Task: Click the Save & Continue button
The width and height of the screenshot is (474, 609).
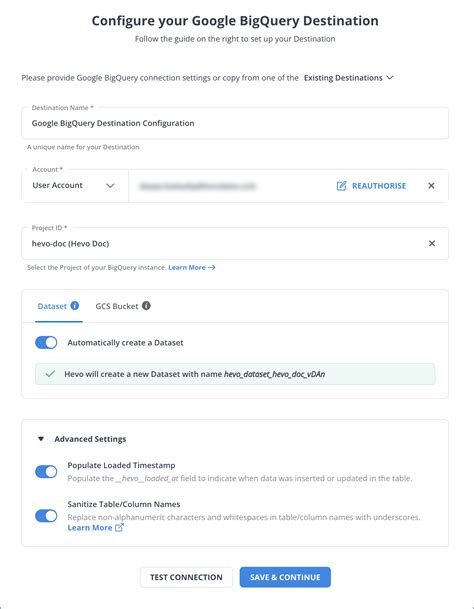Action: pyautogui.click(x=285, y=577)
